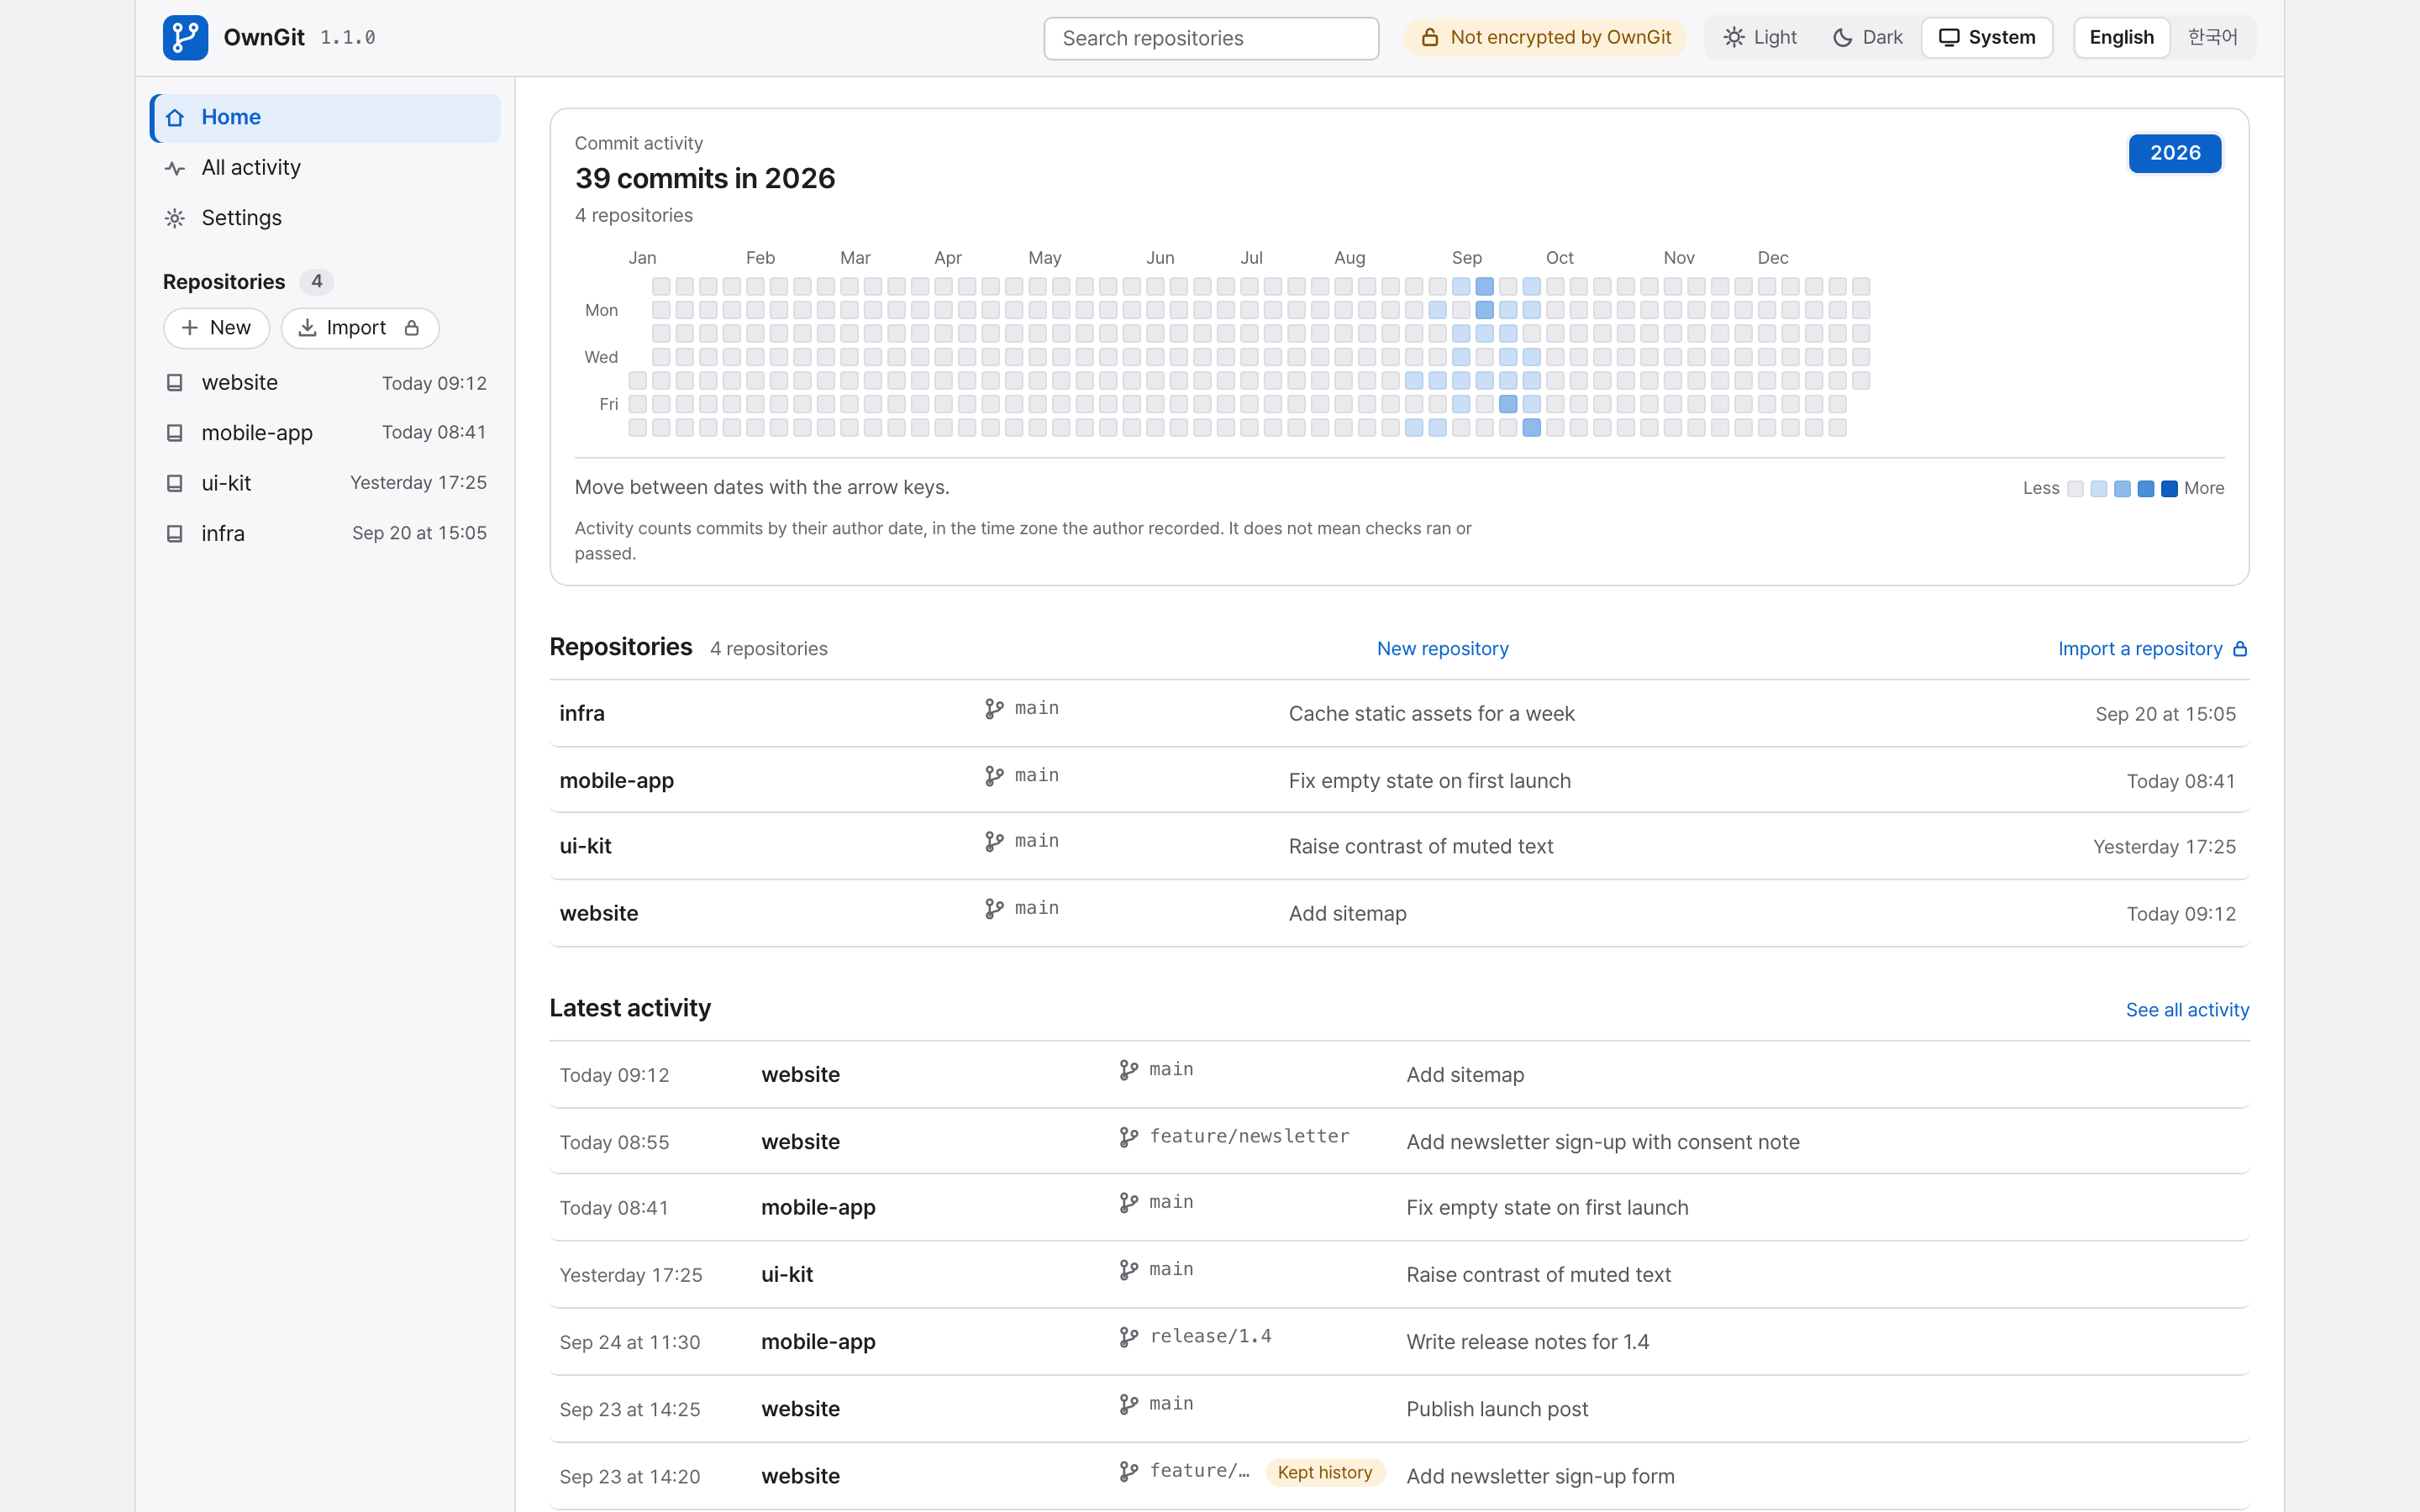Click the OwnGit logo icon
Image resolution: width=2420 pixels, height=1512 pixels.
coord(185,37)
